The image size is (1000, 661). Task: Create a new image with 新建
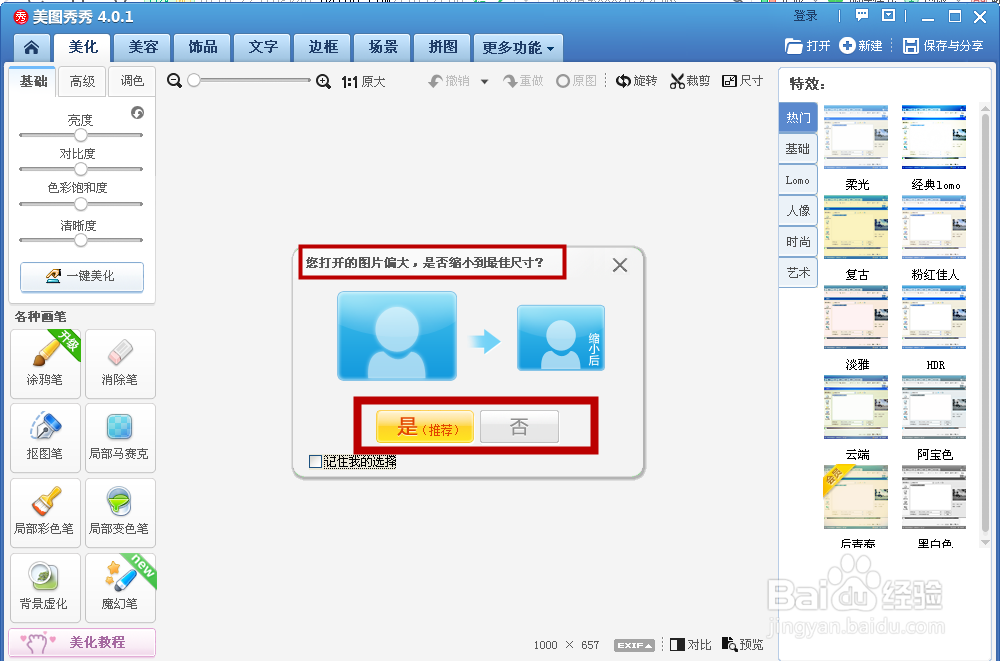[860, 46]
